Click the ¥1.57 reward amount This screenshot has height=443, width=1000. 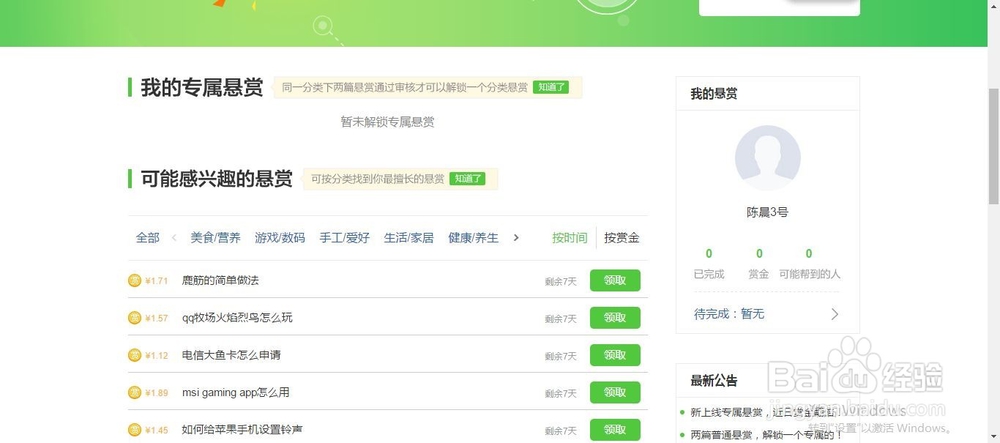(156, 318)
